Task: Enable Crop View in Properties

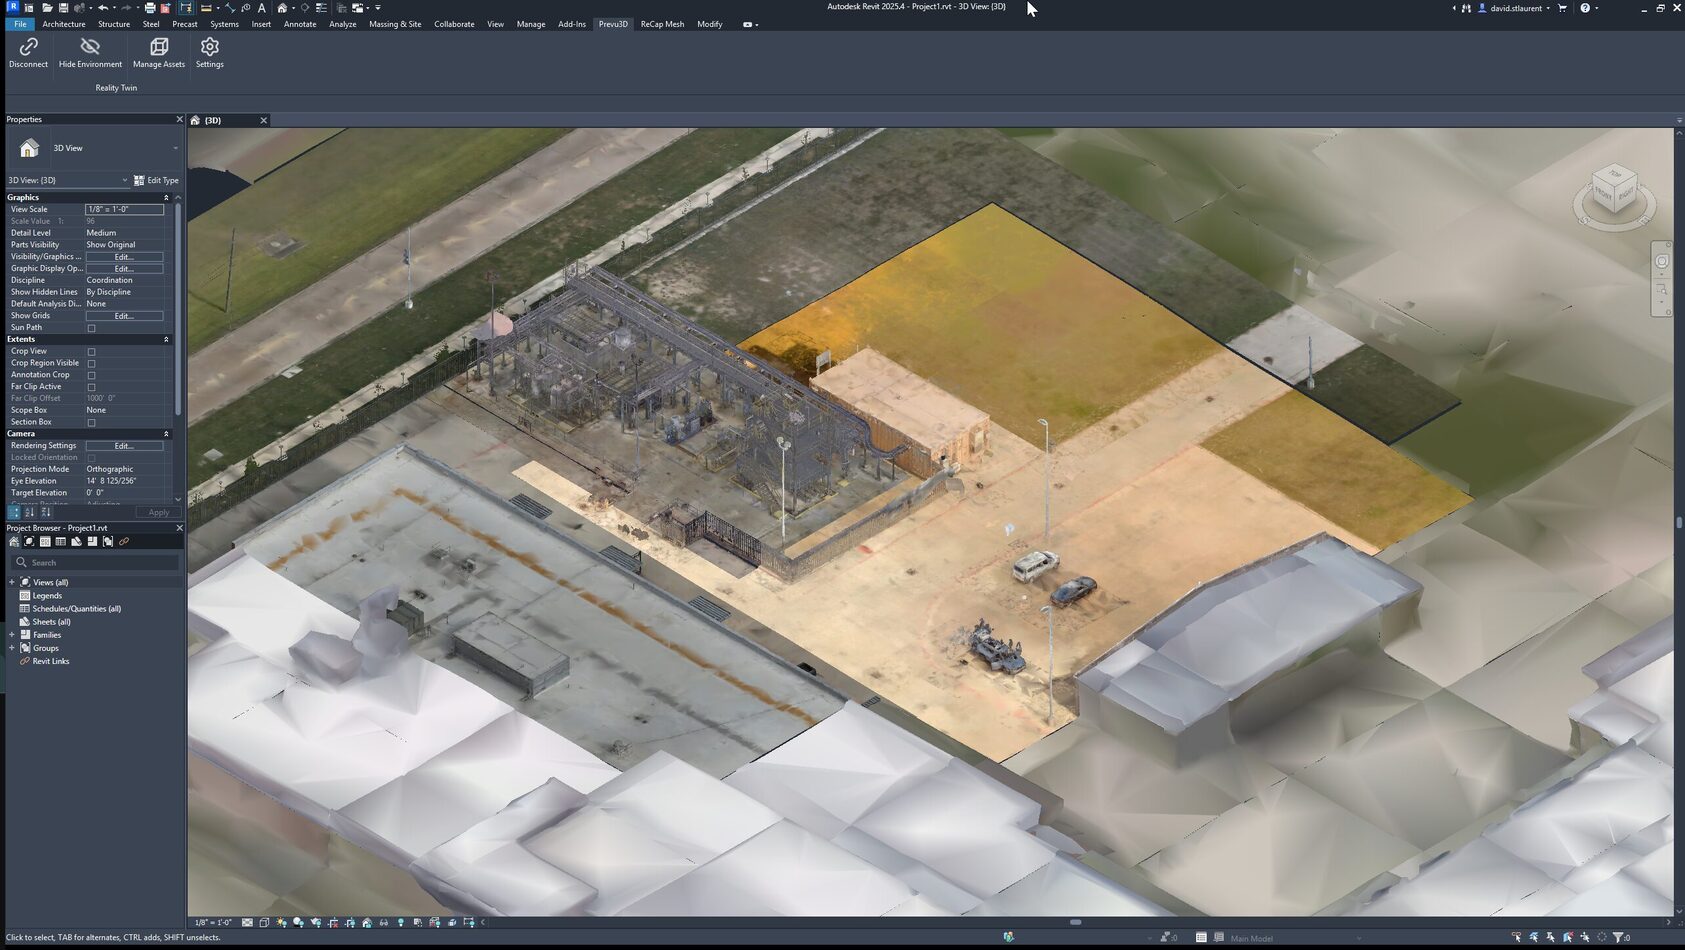Action: [90, 351]
